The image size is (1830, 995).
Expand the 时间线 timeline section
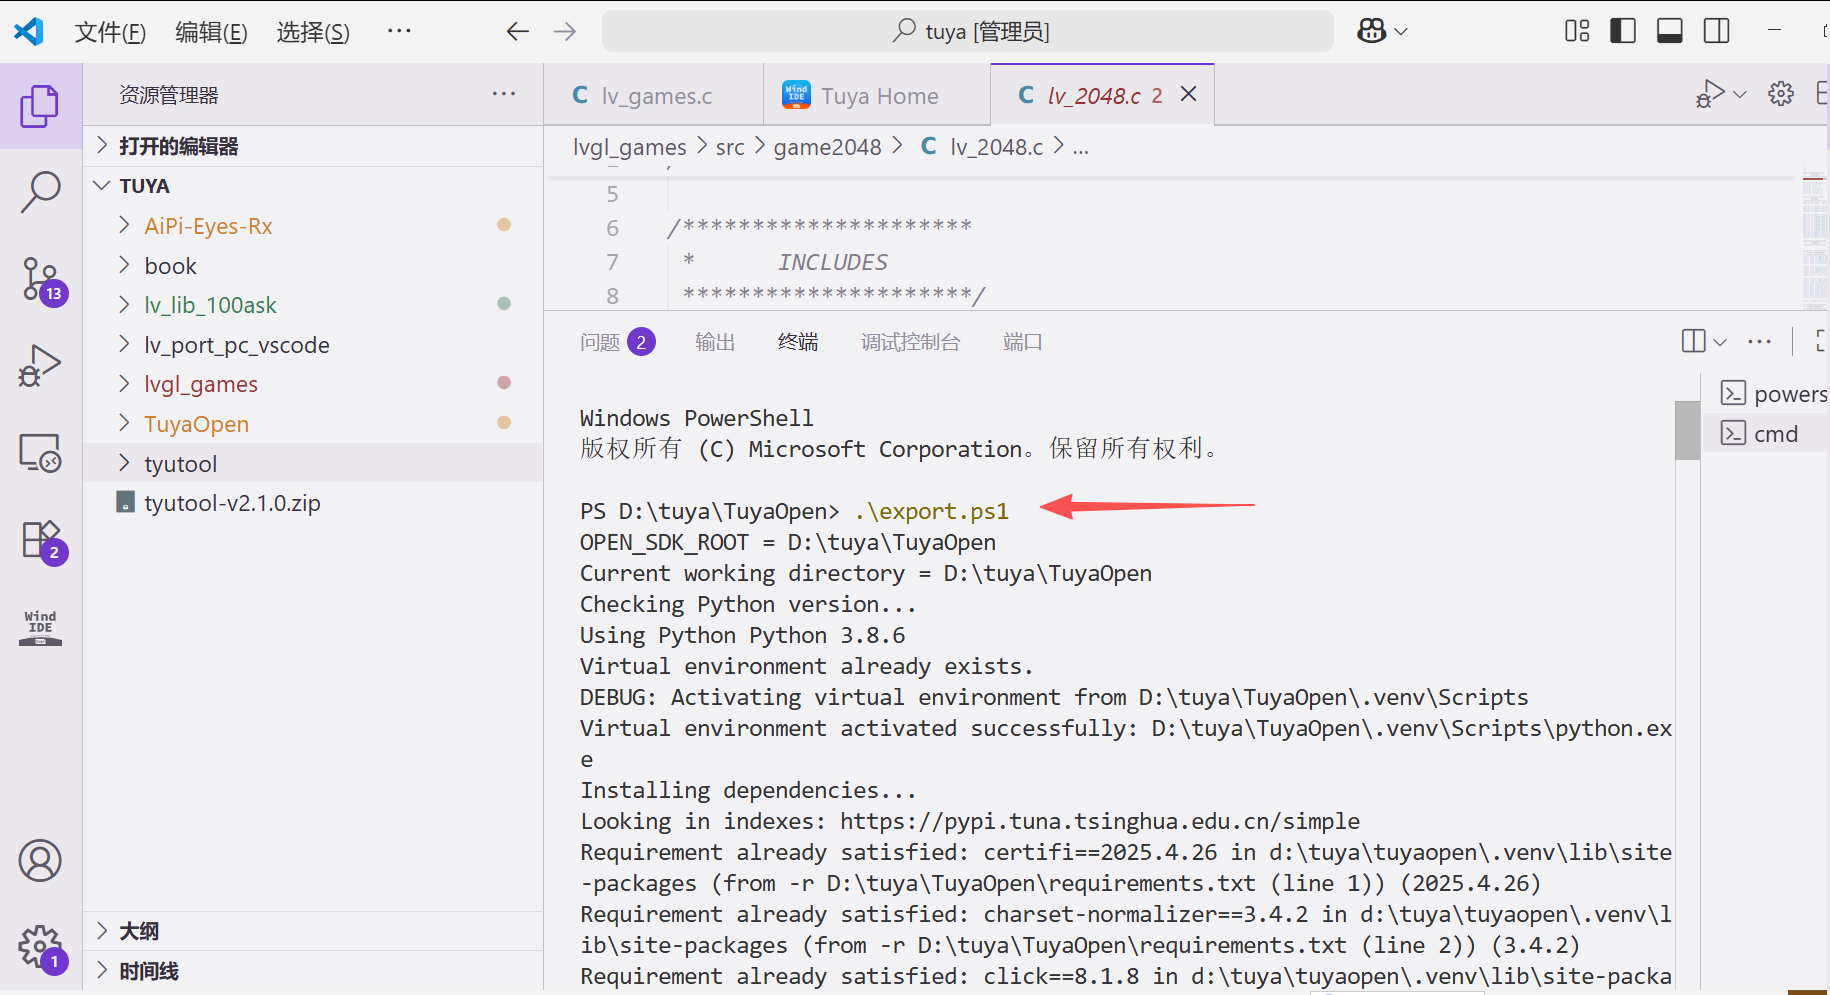coord(313,971)
